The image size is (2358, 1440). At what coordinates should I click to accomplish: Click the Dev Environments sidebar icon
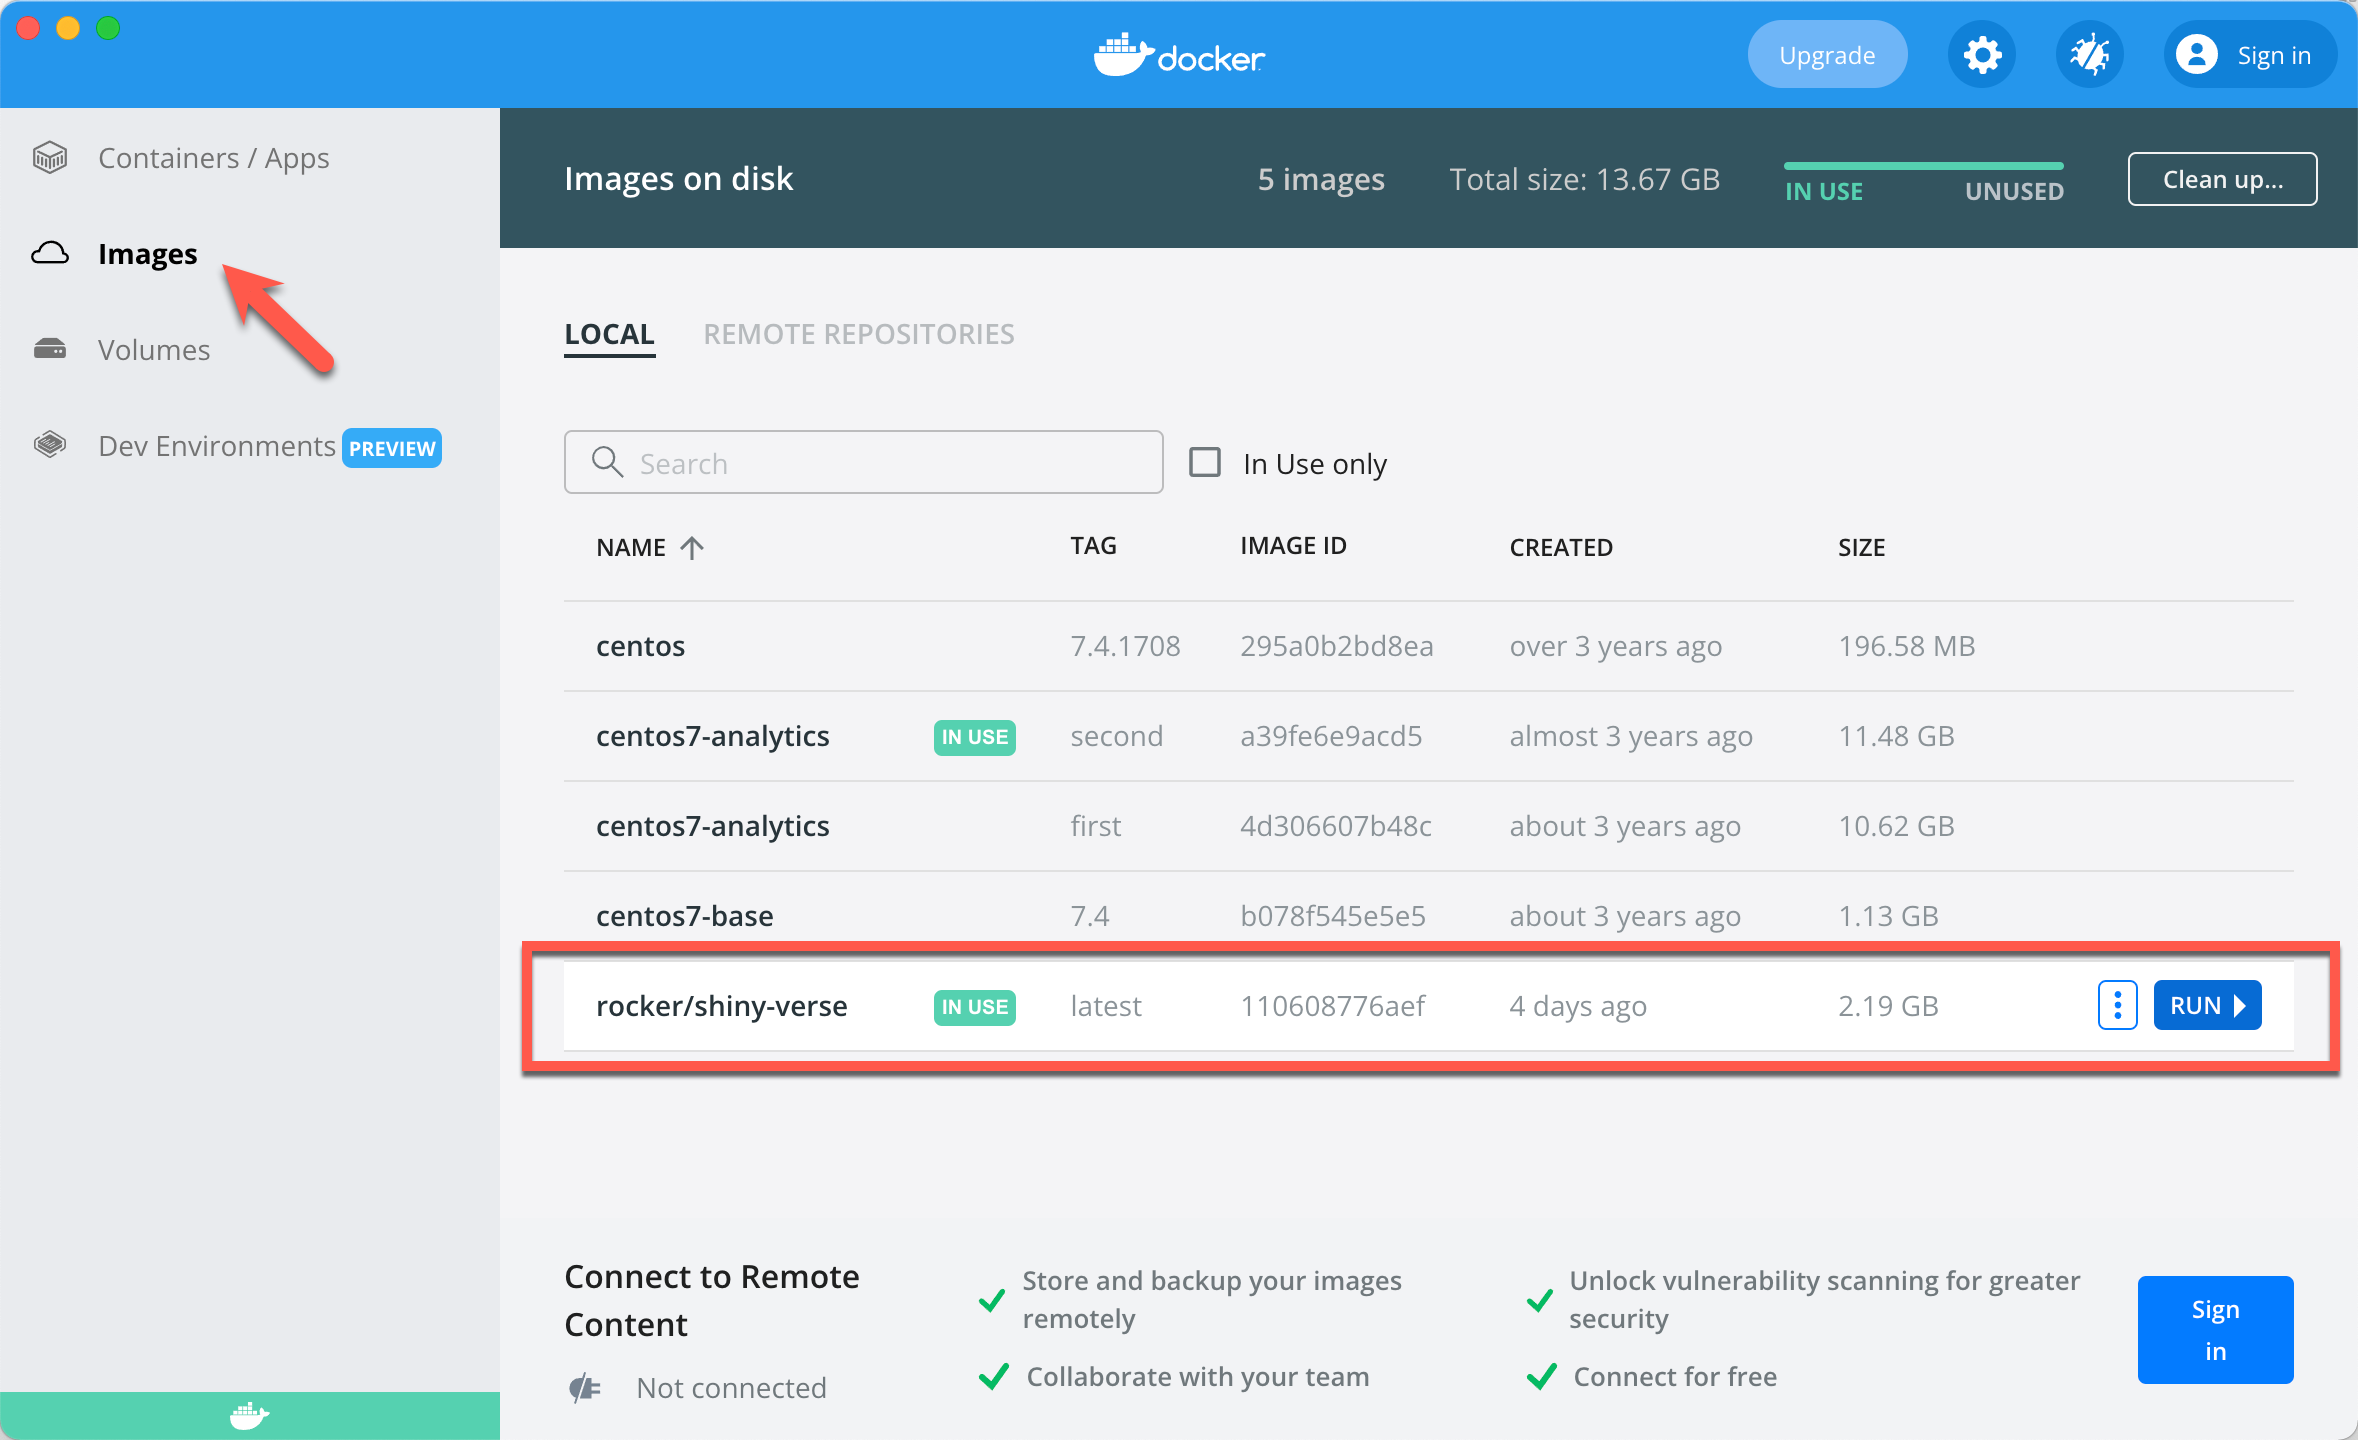point(50,445)
